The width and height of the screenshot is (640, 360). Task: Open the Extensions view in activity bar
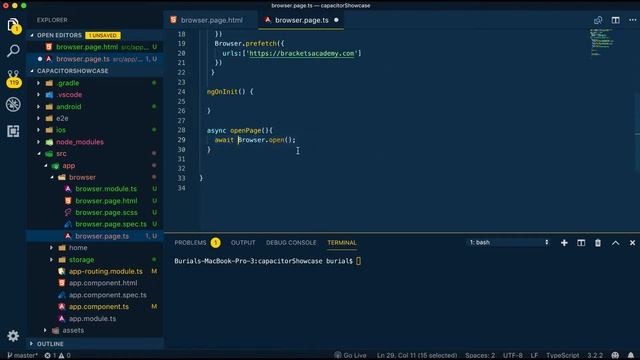click(x=13, y=131)
